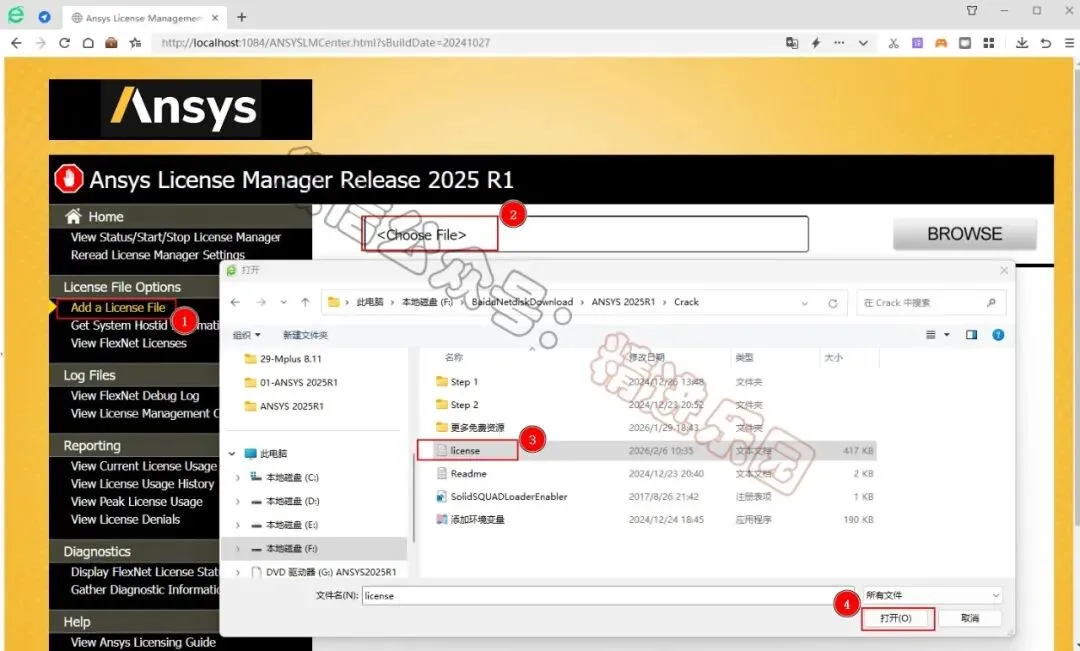Click the 取消 cancel button
The height and width of the screenshot is (651, 1080).
[x=970, y=618]
